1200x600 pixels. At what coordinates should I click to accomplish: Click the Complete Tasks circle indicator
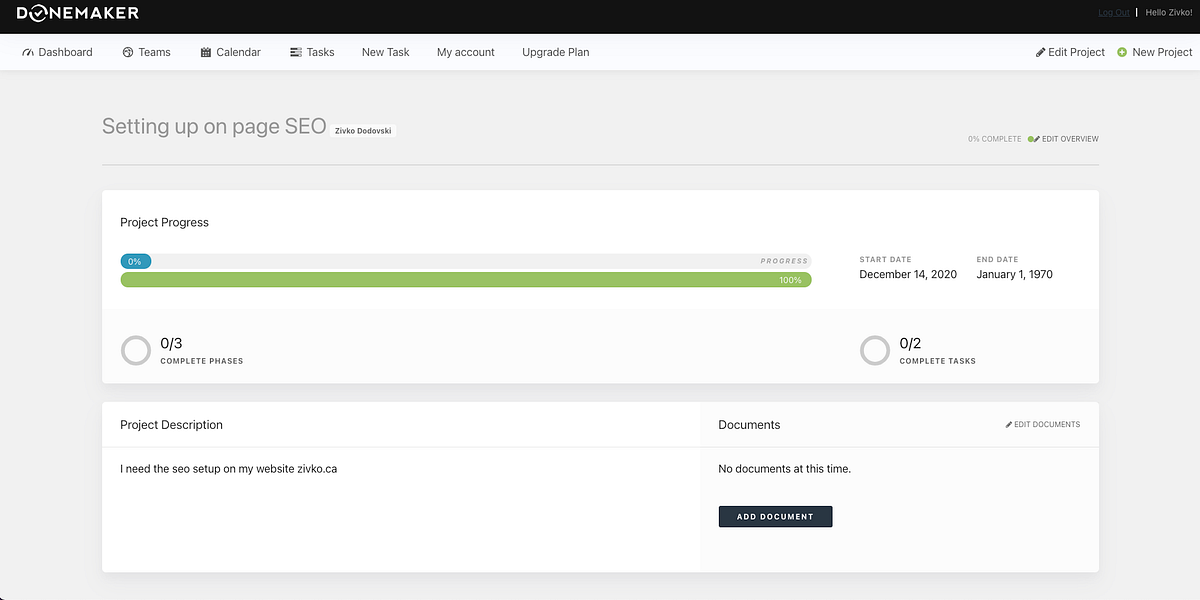pyautogui.click(x=875, y=350)
